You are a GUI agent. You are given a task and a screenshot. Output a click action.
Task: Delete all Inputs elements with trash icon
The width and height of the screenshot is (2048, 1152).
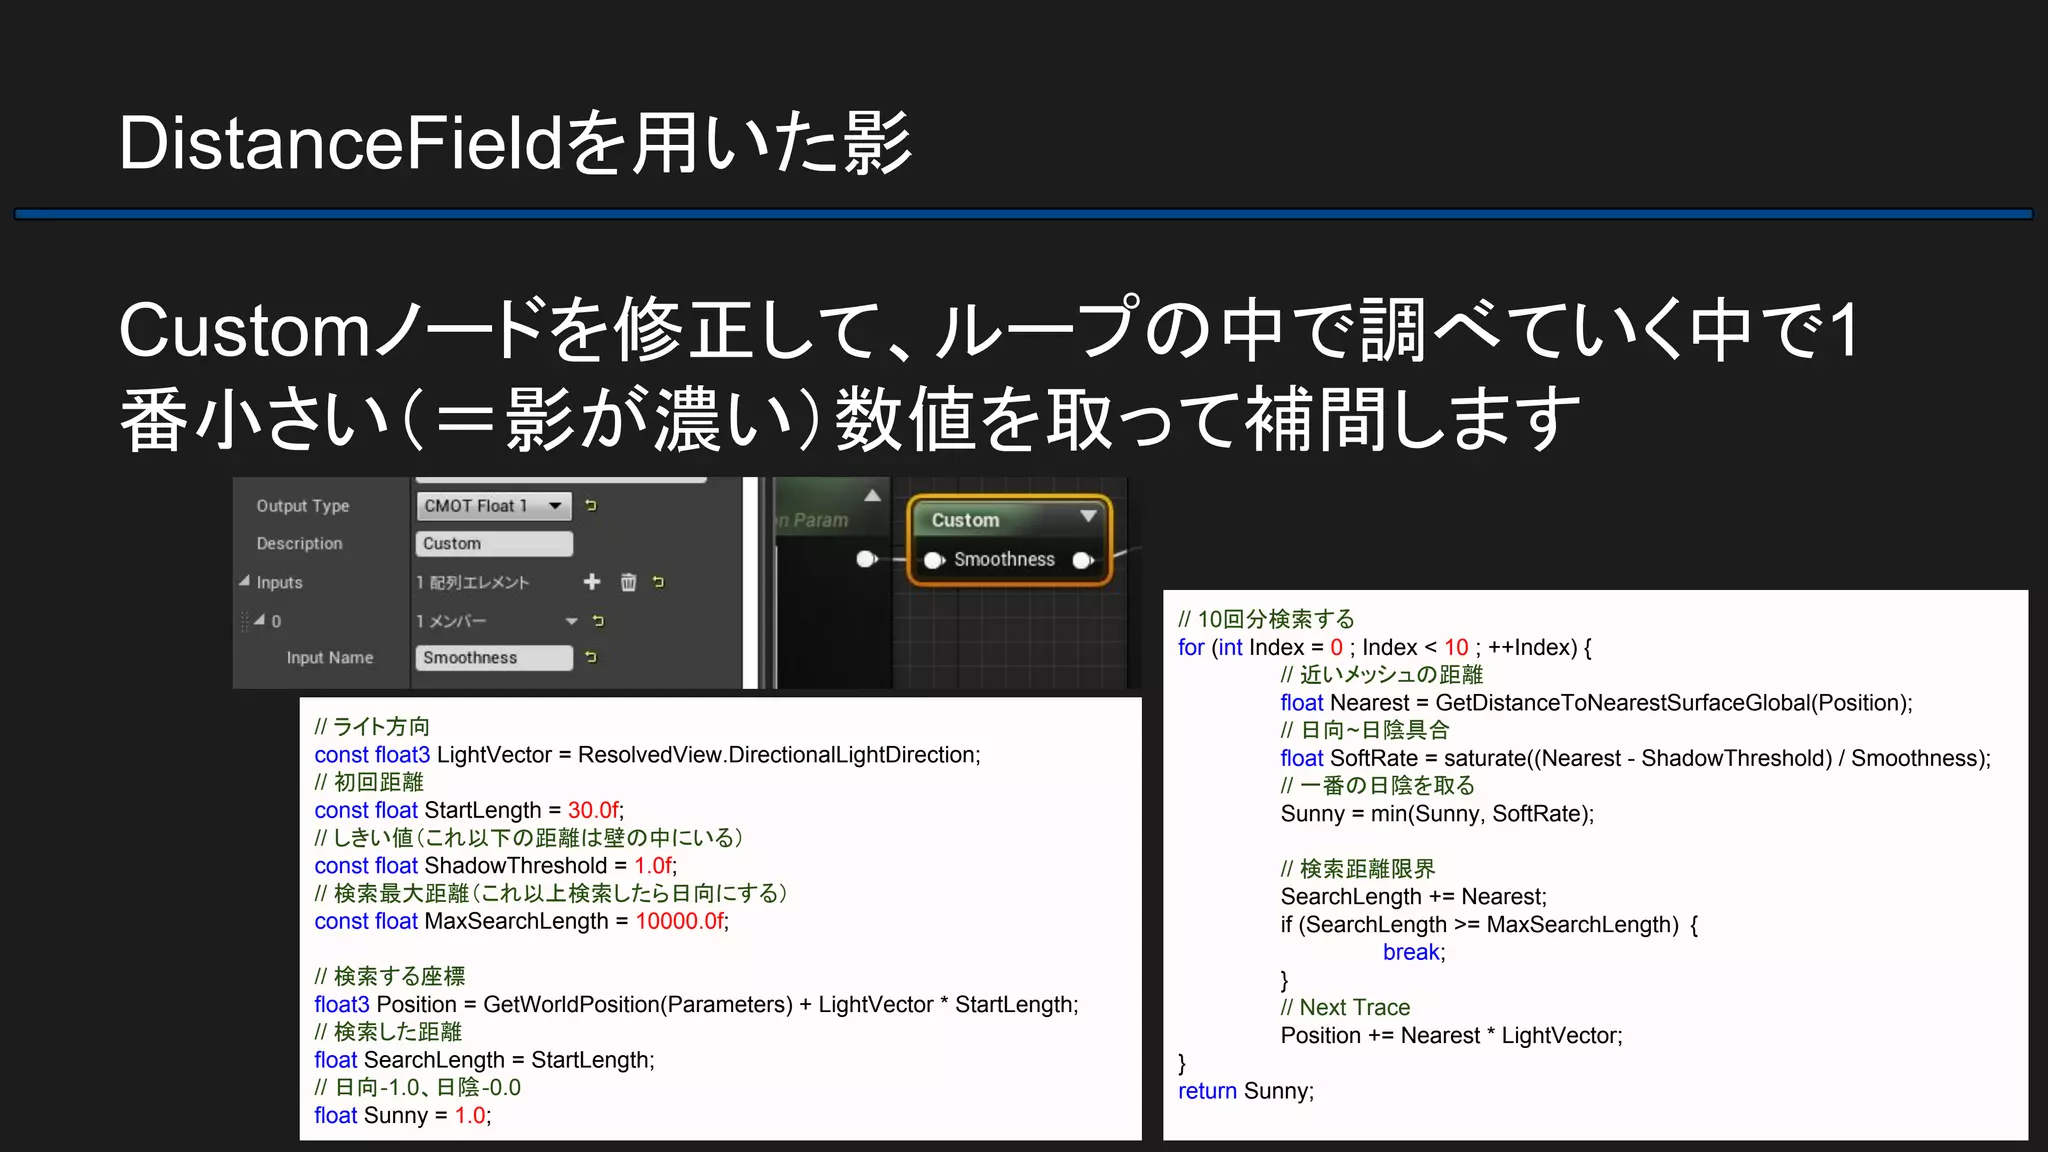628,582
